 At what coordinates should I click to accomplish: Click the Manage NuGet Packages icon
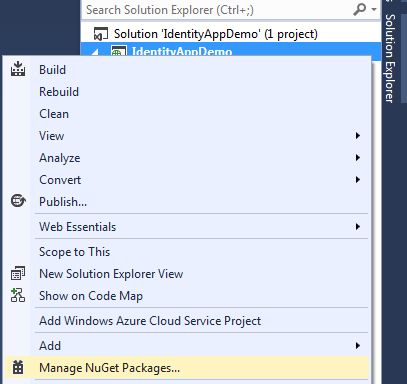pos(18,367)
